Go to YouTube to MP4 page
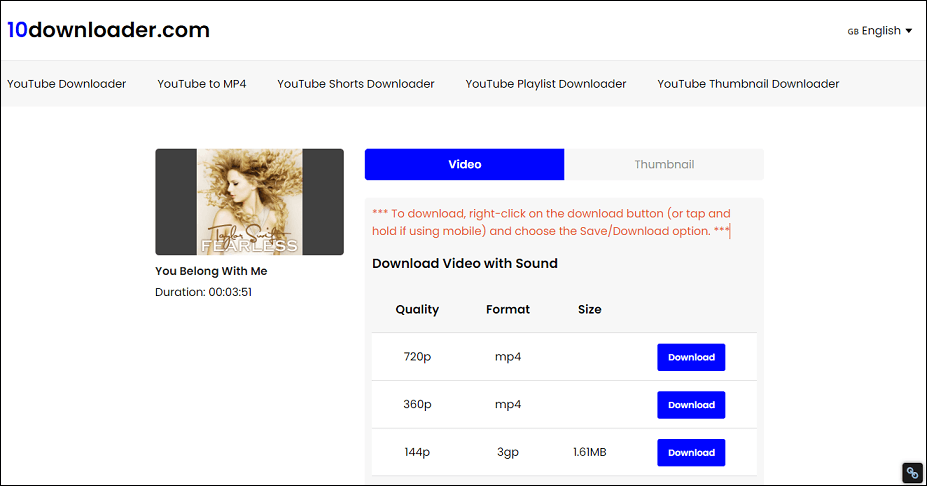This screenshot has height=486, width=927. [202, 84]
